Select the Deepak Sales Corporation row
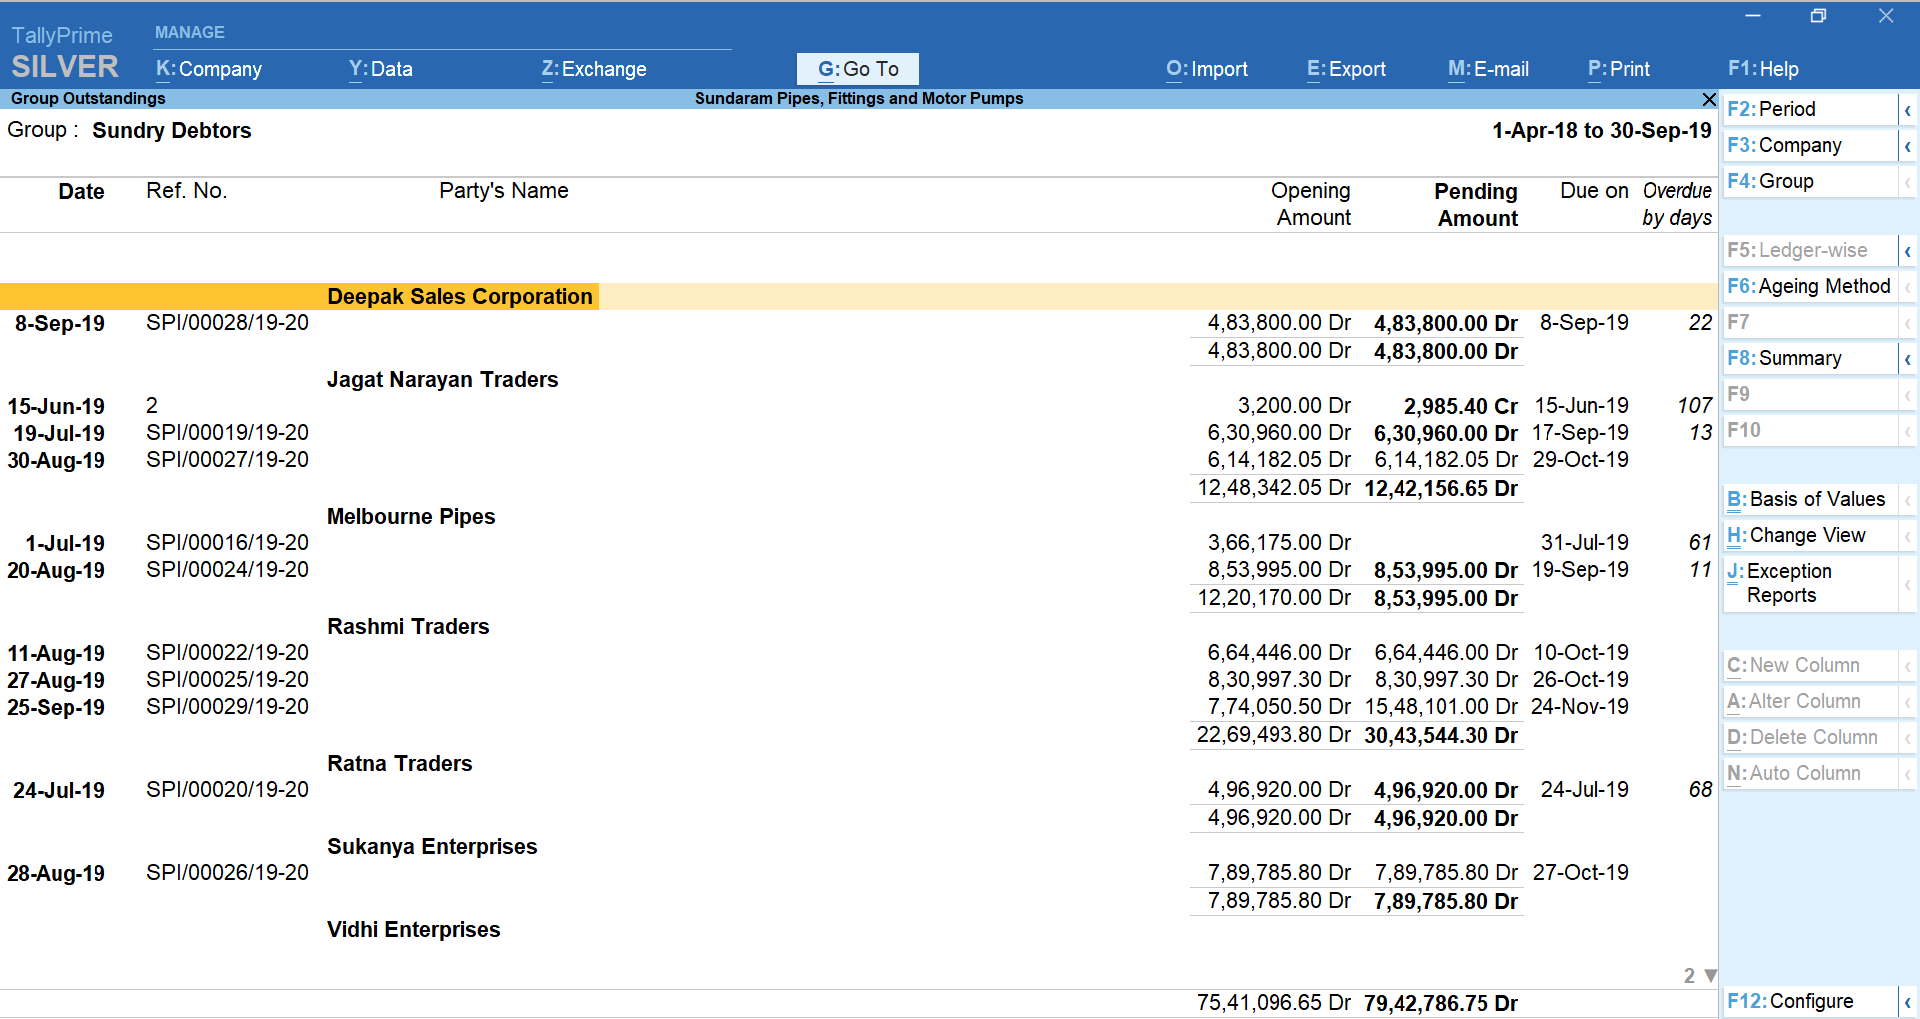 (459, 296)
